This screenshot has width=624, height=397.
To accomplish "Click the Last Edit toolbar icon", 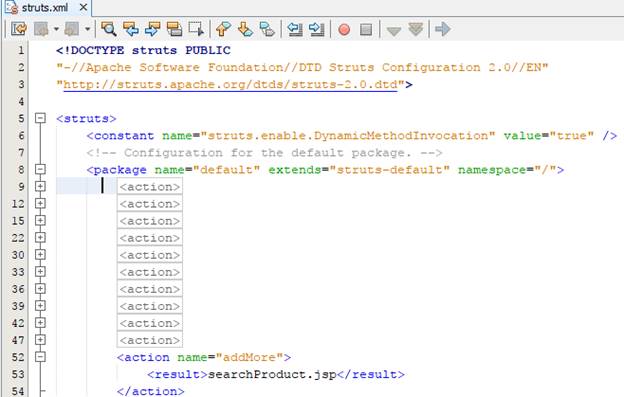I will [x=19, y=29].
